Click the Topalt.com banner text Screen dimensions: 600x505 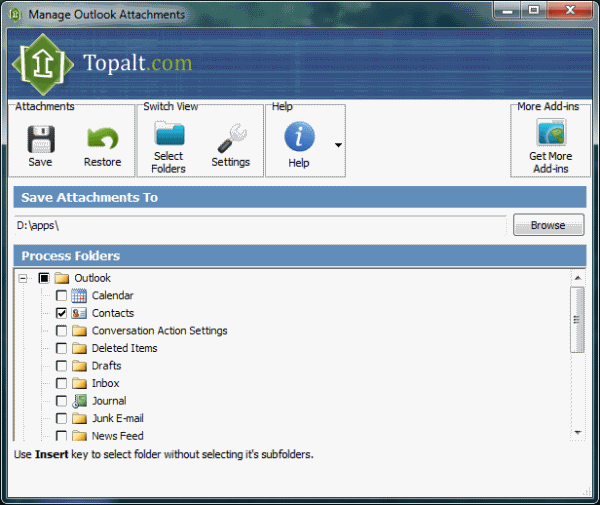pos(138,63)
